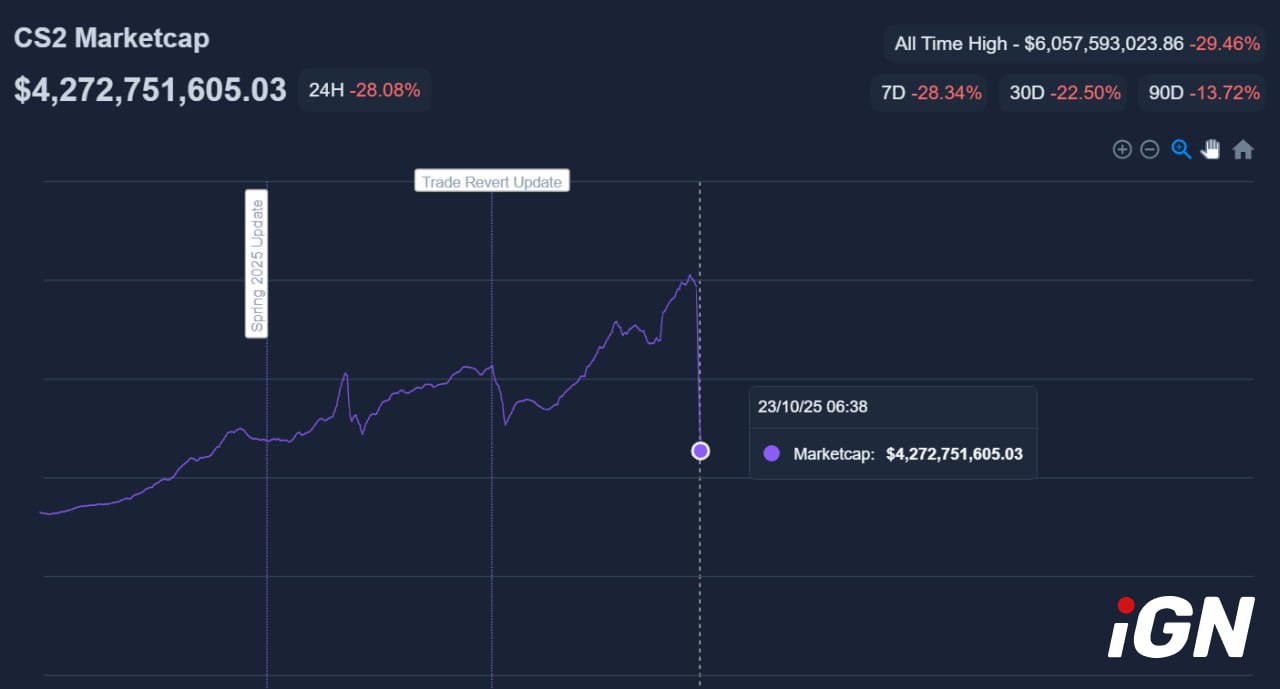Select the 24H change badge
The image size is (1280, 689).
(x=364, y=90)
